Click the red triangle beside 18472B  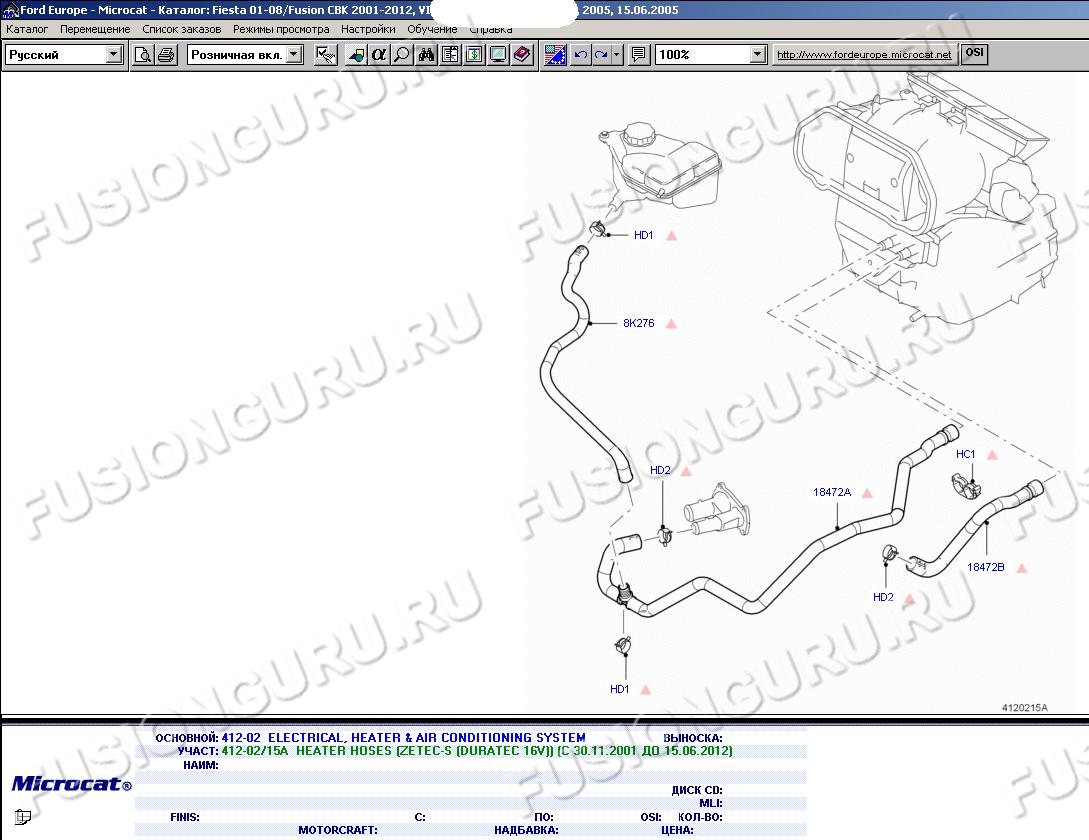1022,568
